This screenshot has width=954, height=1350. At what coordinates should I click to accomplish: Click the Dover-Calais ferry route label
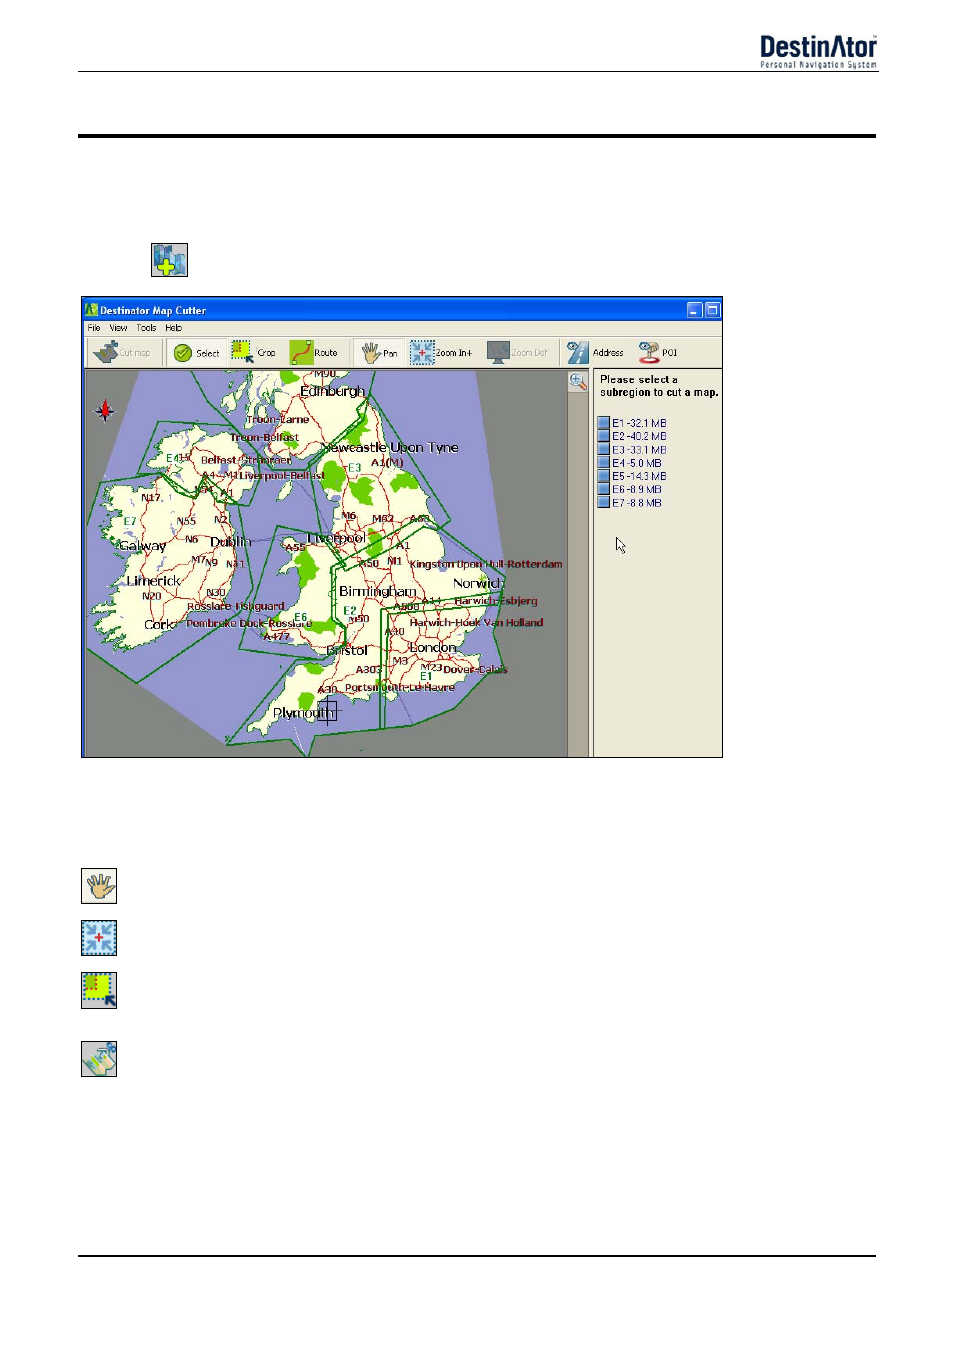(475, 670)
